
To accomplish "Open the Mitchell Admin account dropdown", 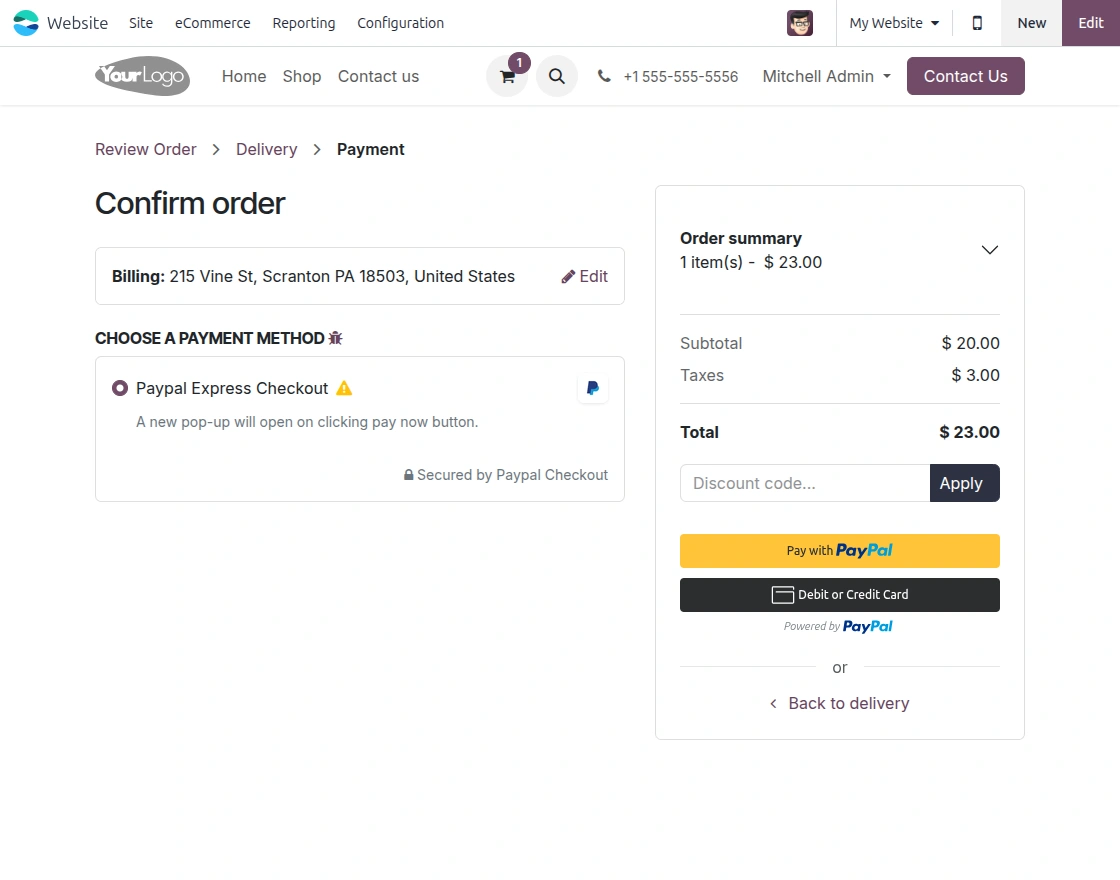I will click(x=826, y=76).
